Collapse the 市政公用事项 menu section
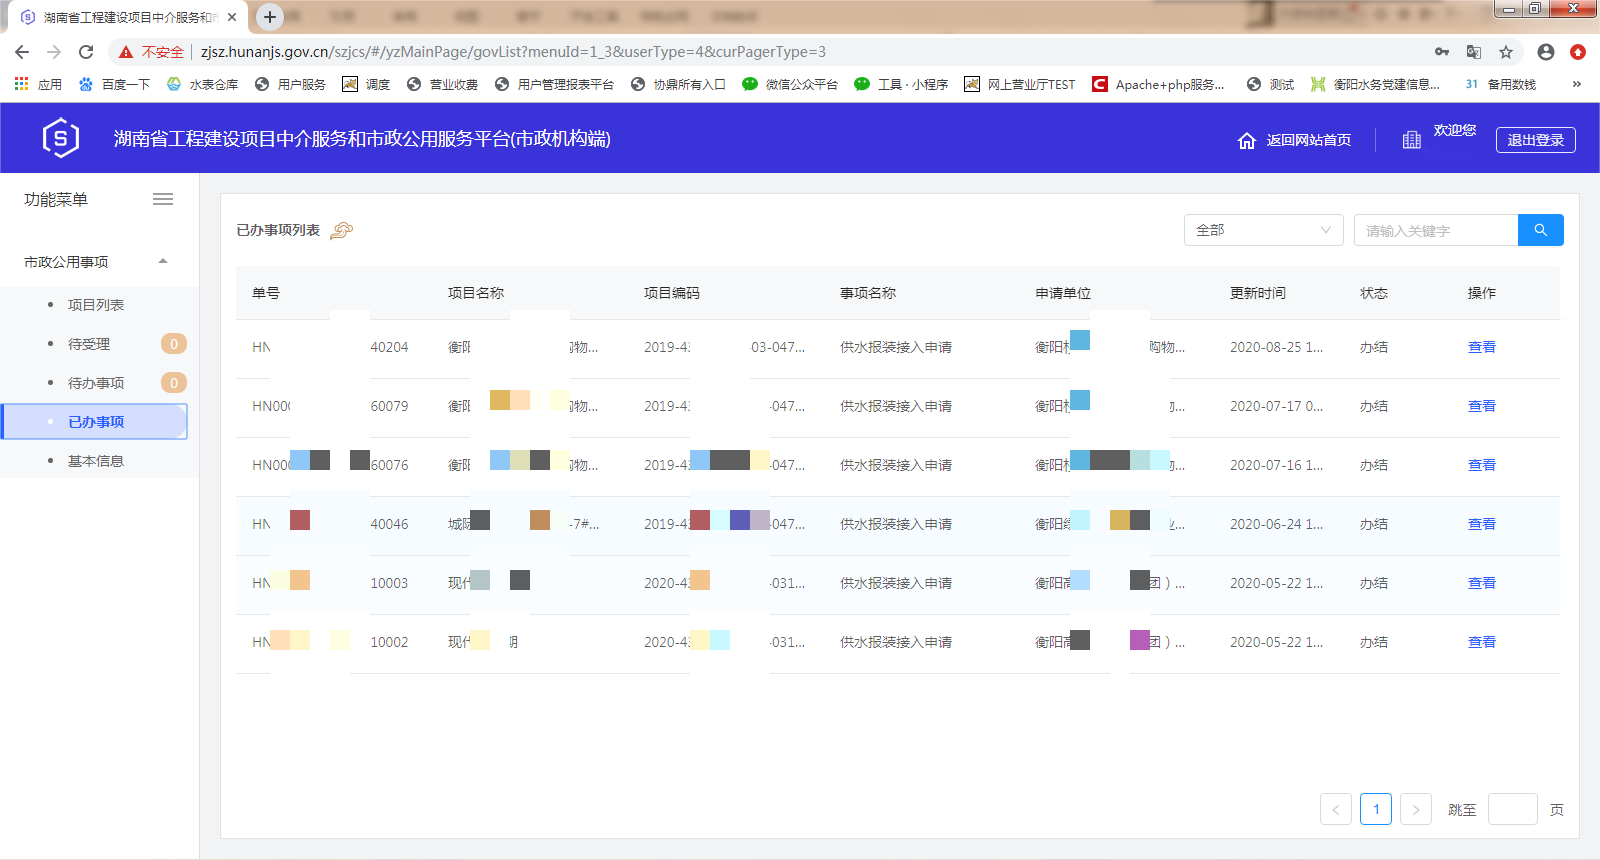Viewport: 1600px width, 860px height. (163, 262)
